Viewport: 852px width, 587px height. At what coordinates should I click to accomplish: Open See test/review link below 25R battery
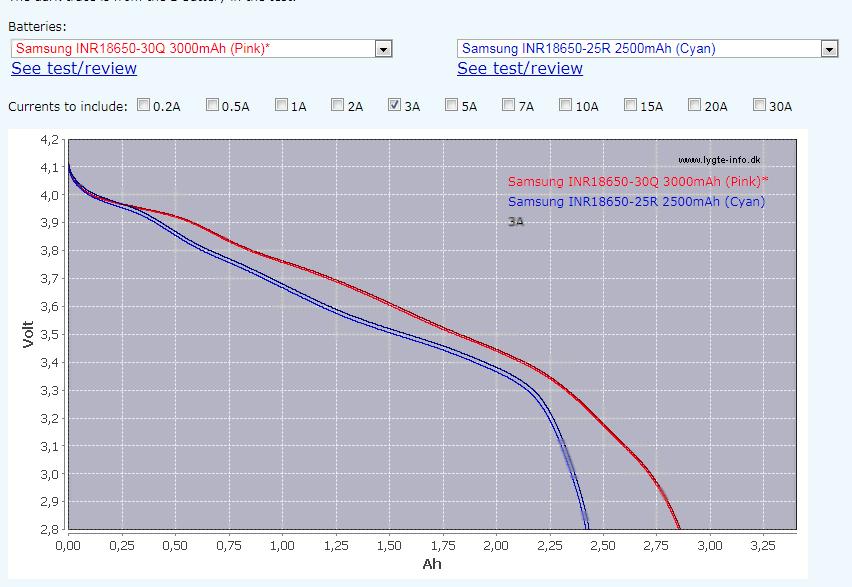pyautogui.click(x=520, y=68)
